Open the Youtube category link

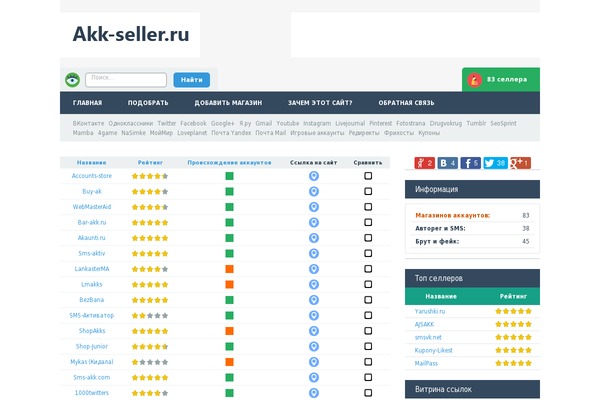tap(288, 123)
